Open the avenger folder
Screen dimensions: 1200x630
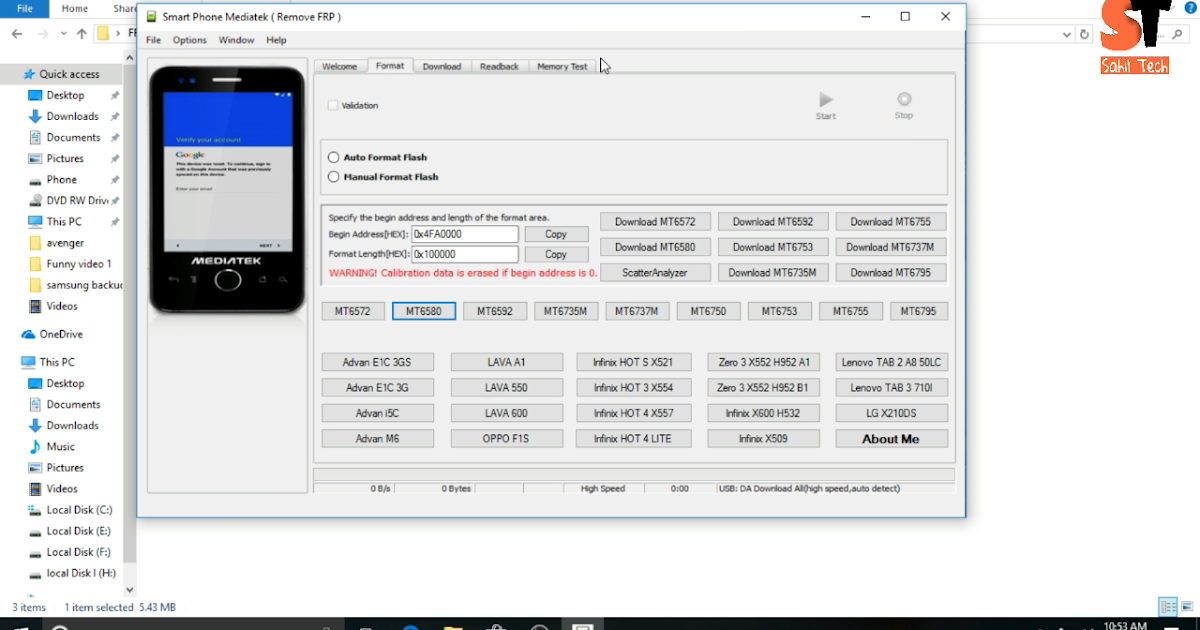[x=65, y=243]
